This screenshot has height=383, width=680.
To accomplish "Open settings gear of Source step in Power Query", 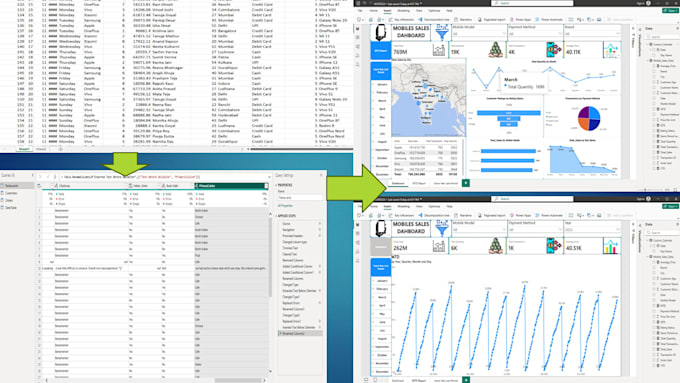I will point(320,224).
